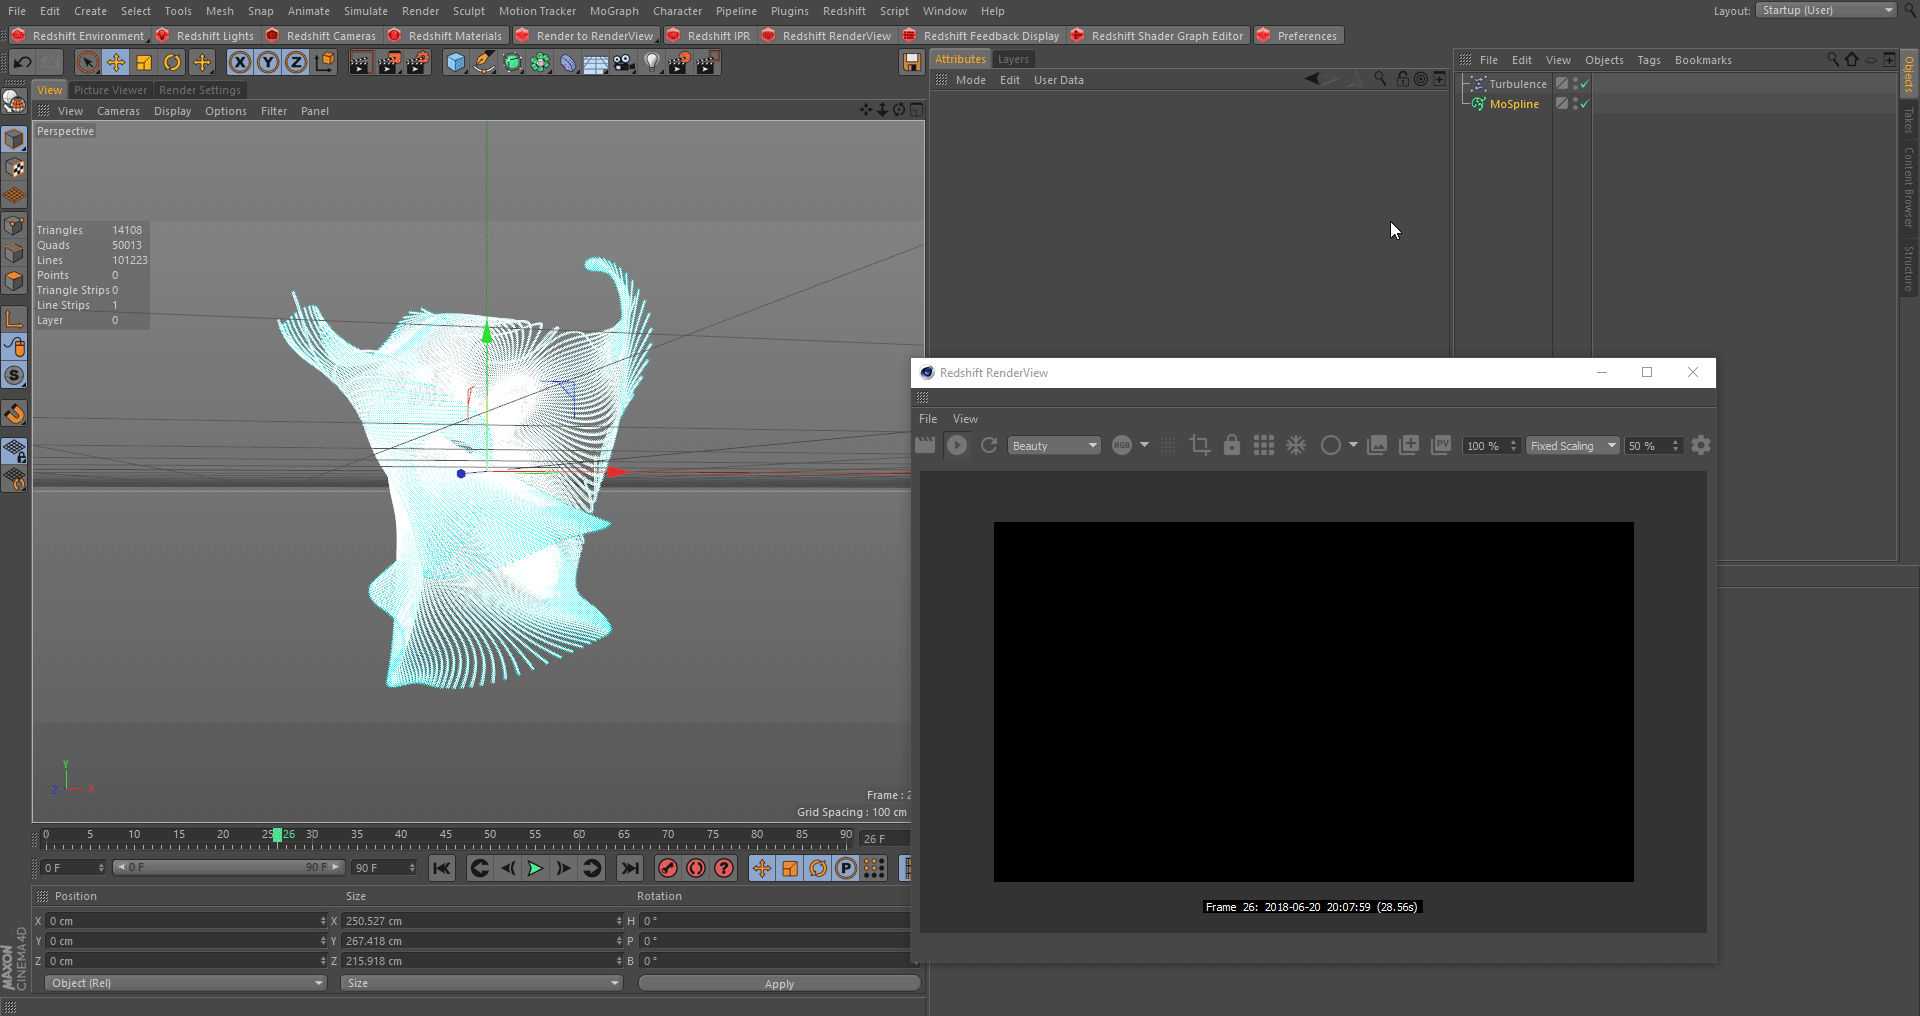This screenshot has width=1920, height=1016.
Task: Click Play forward on timeline
Action: pyautogui.click(x=536, y=868)
